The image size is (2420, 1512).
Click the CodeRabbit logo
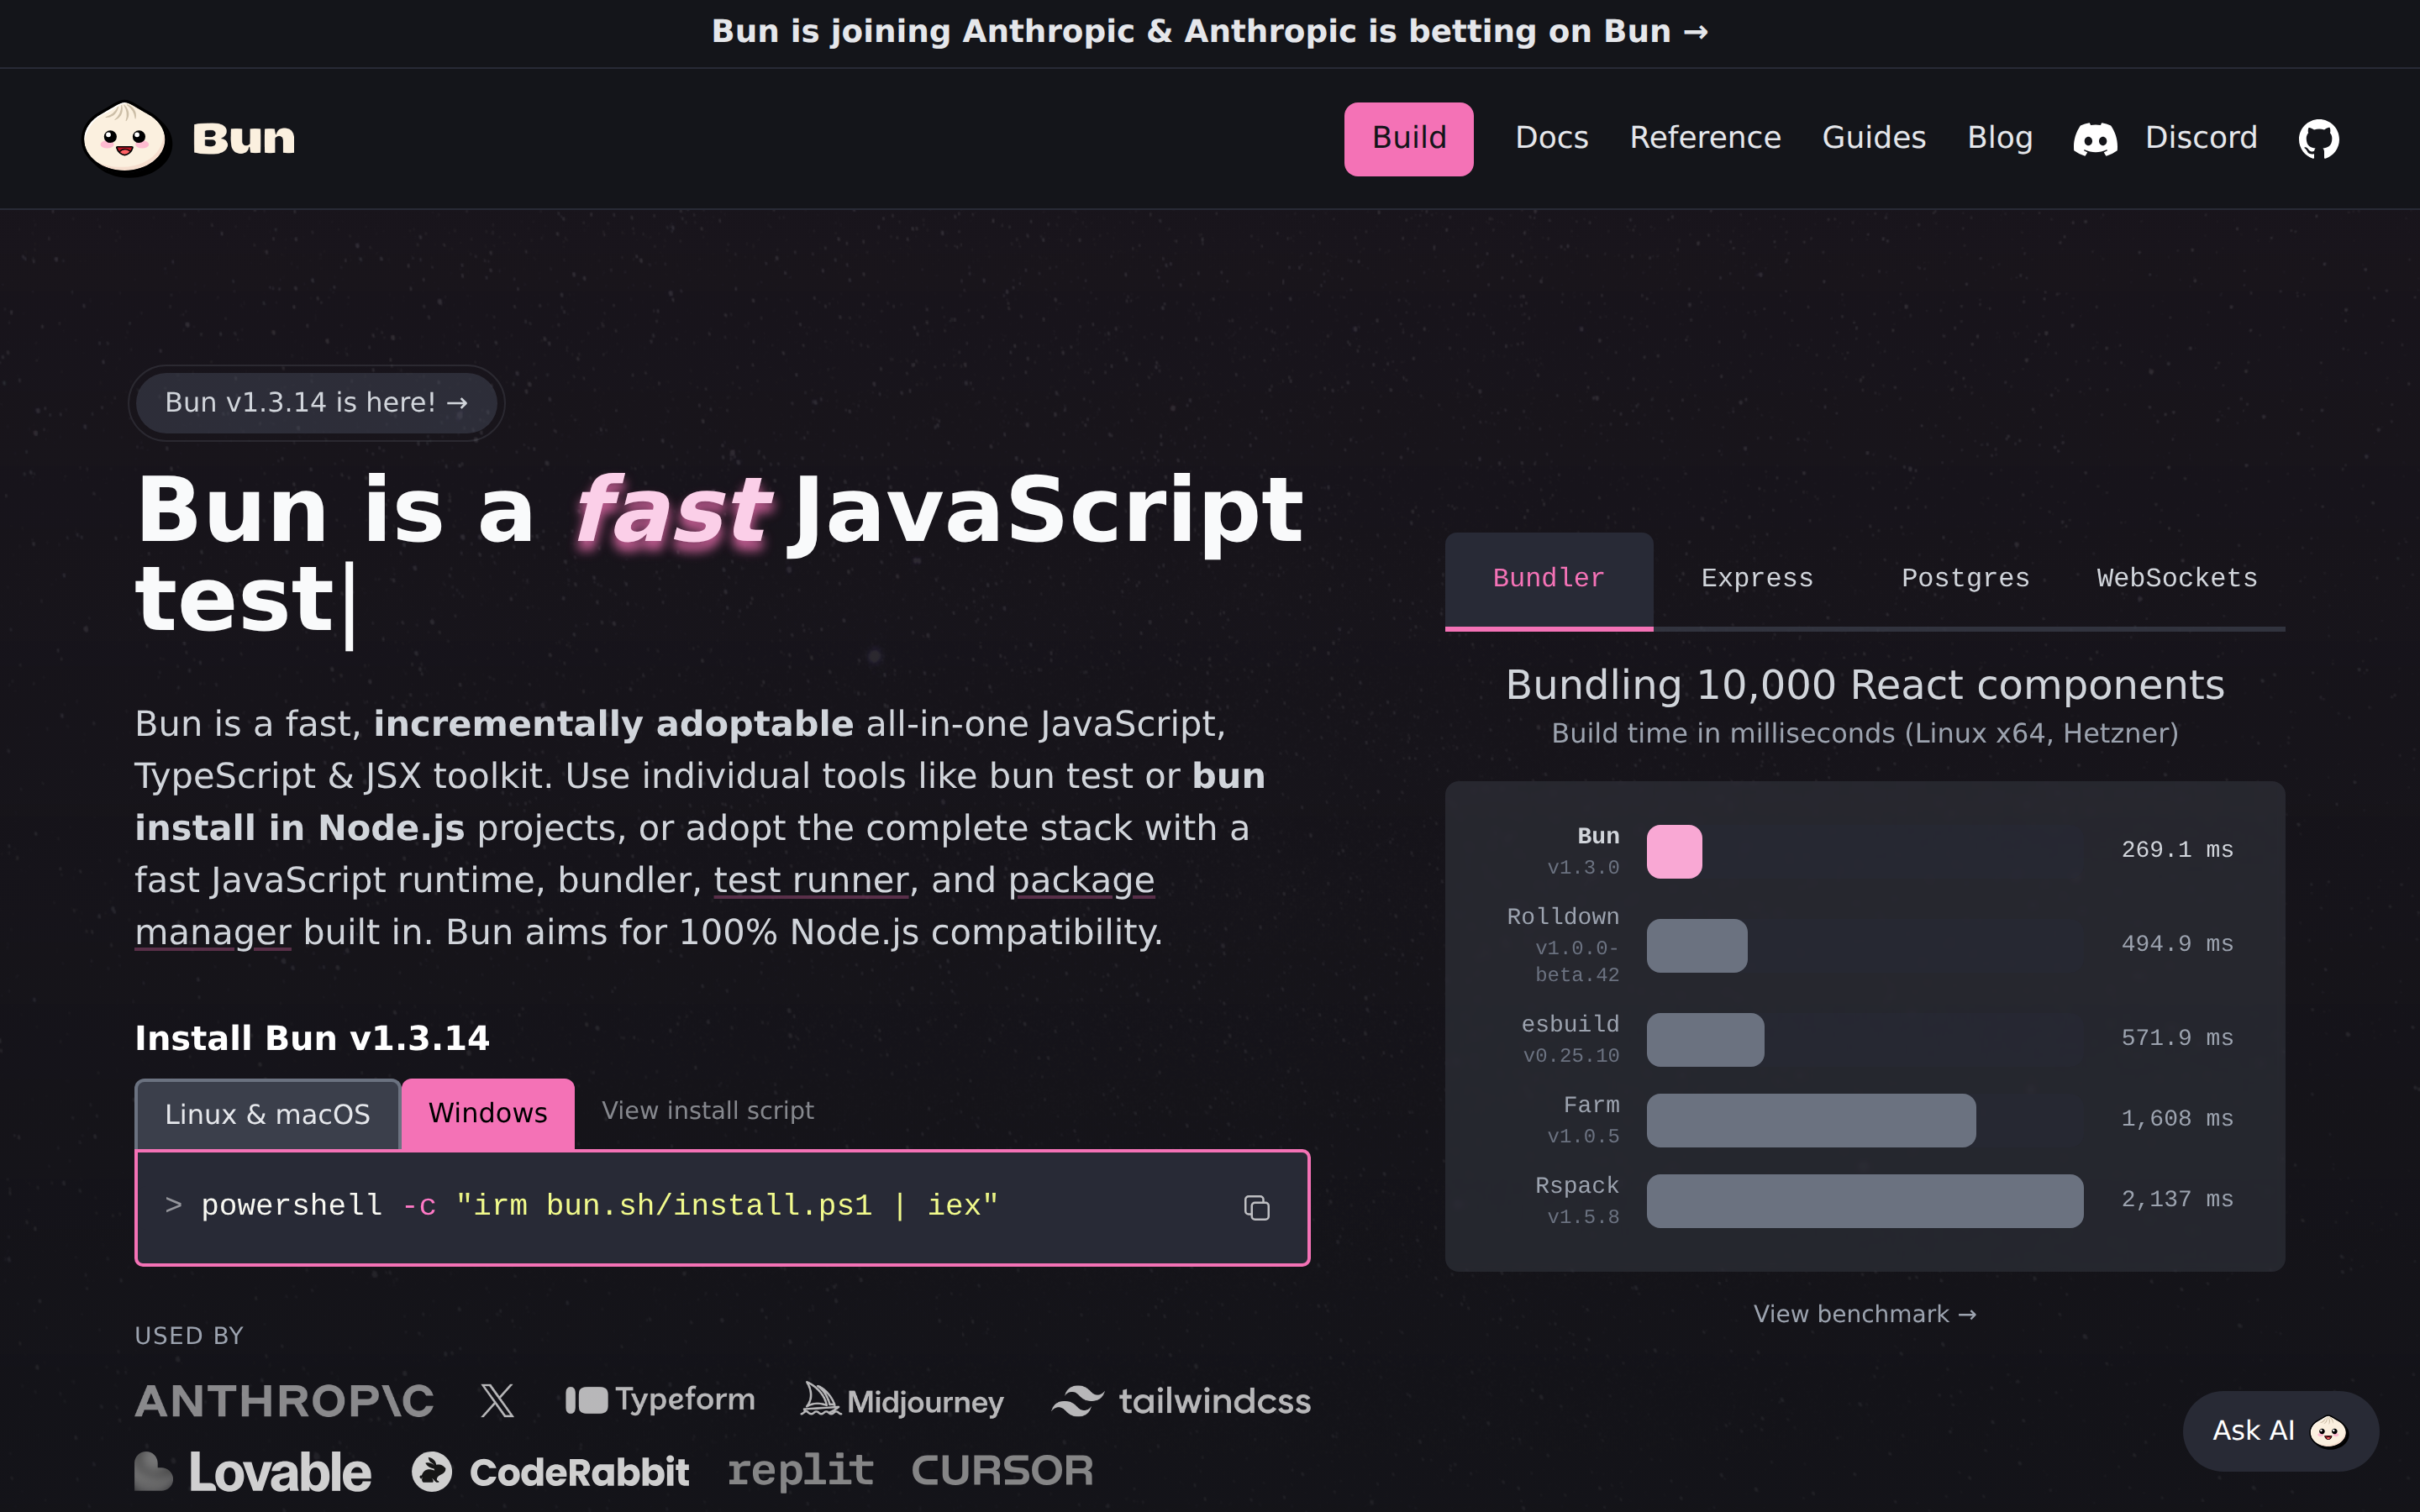point(550,1472)
